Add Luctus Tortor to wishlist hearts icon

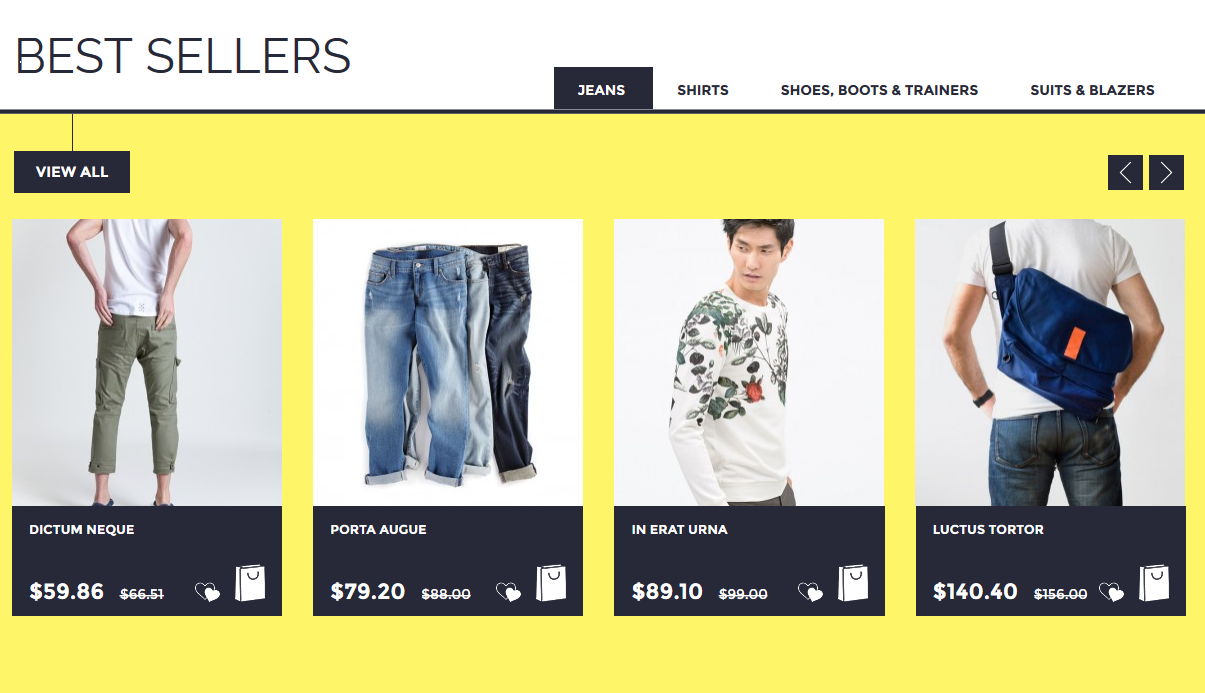tap(1111, 592)
